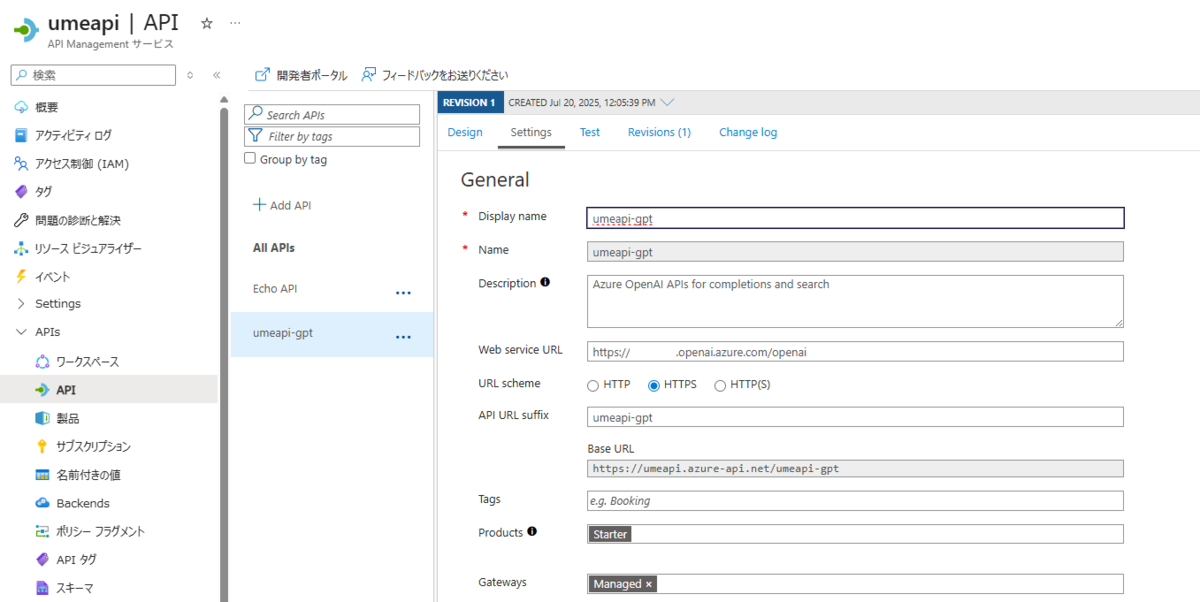
Task: Click the Display name field
Action: (x=855, y=218)
